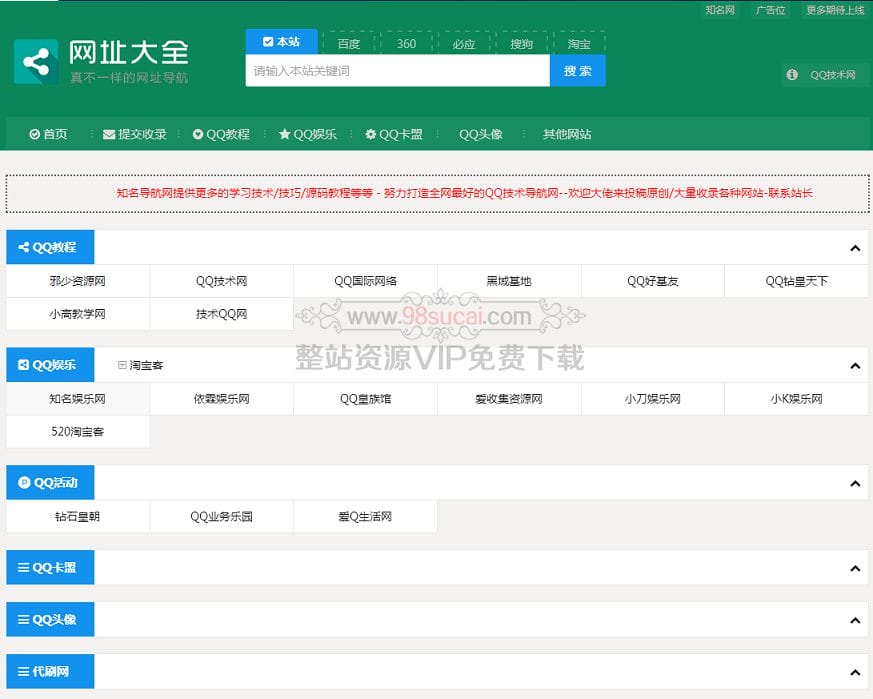Collapse the QQ活动 section with its chevron
The image size is (873, 699).
855,483
